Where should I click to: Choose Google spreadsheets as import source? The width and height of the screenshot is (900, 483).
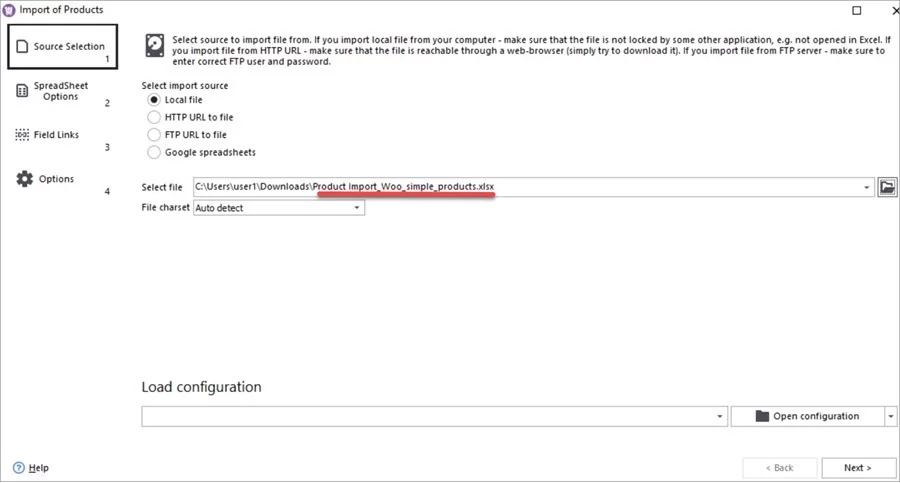pyautogui.click(x=154, y=152)
